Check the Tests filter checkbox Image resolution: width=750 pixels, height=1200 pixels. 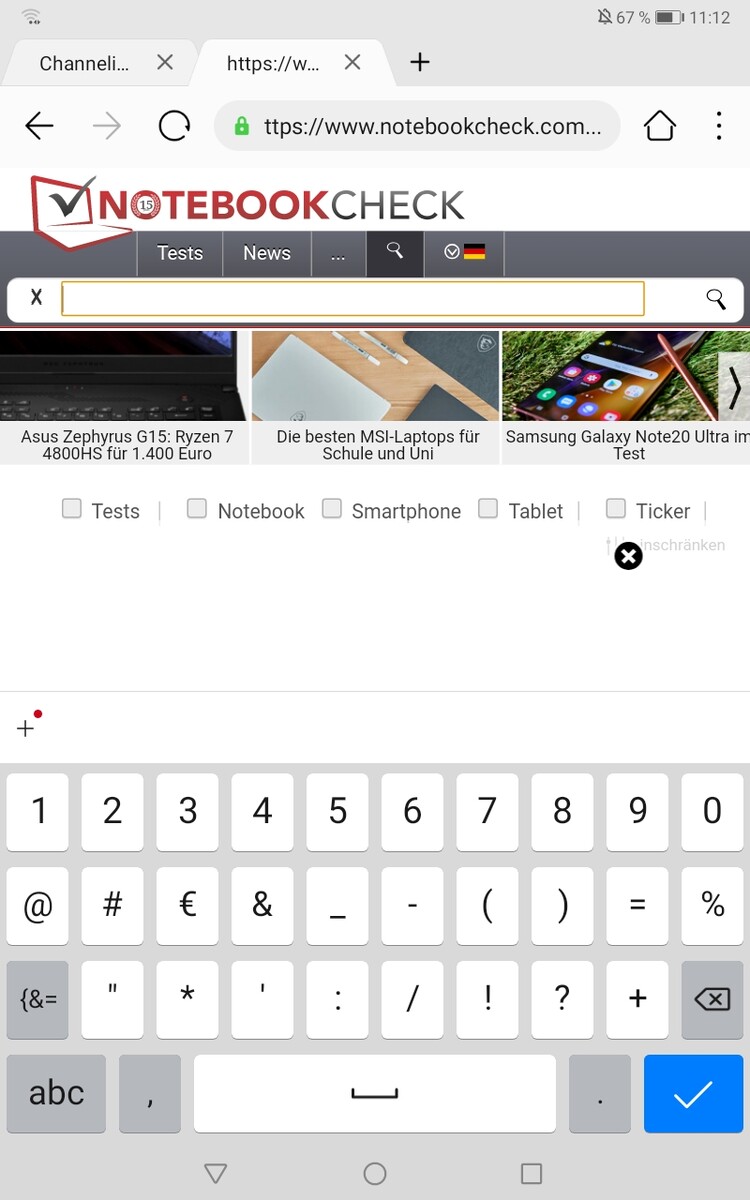click(x=72, y=509)
